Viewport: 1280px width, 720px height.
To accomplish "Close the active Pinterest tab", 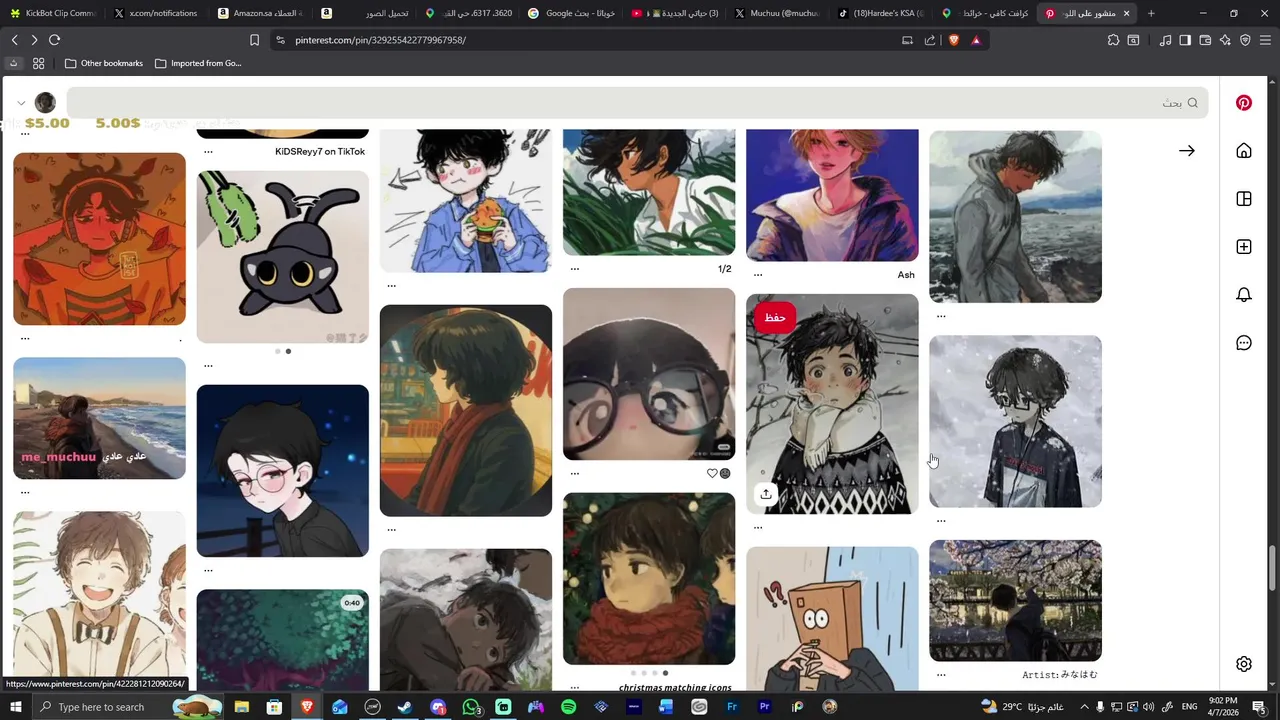I will 1127,13.
